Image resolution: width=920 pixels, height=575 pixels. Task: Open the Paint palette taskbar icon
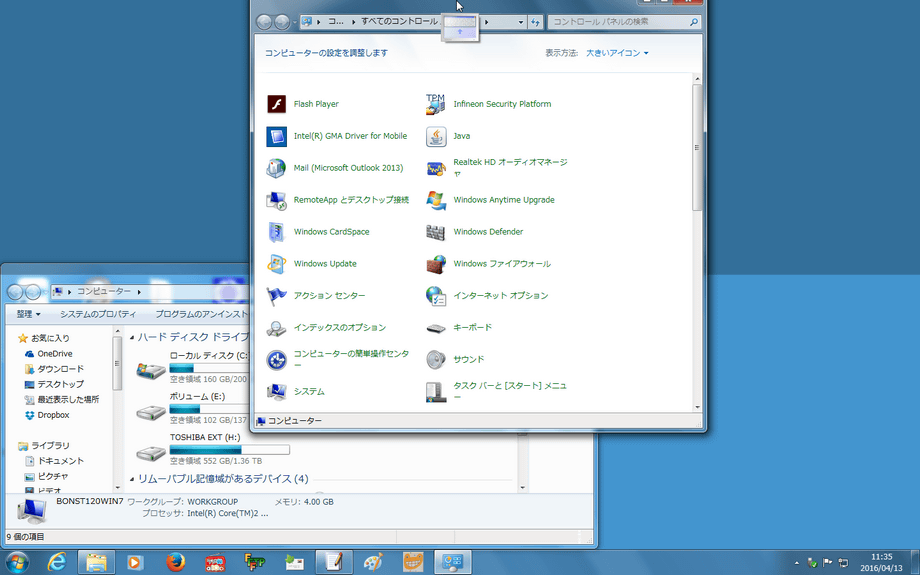pyautogui.click(x=373, y=563)
